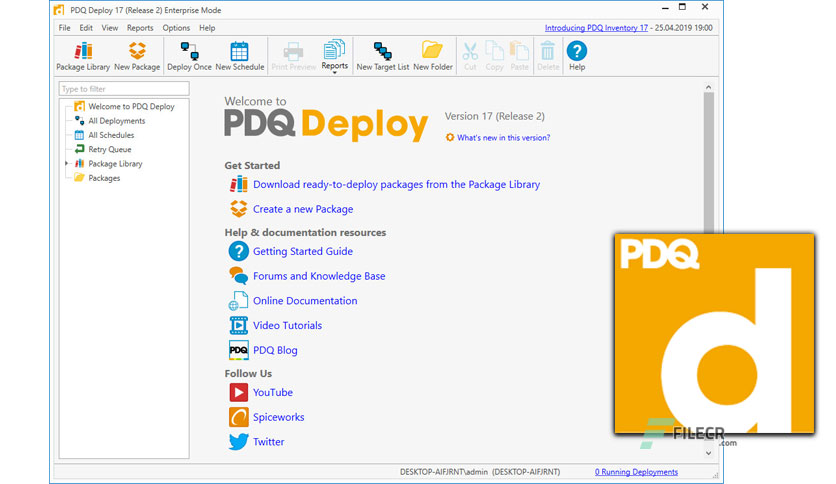
Task: Open the Edit menu
Action: pyautogui.click(x=86, y=28)
